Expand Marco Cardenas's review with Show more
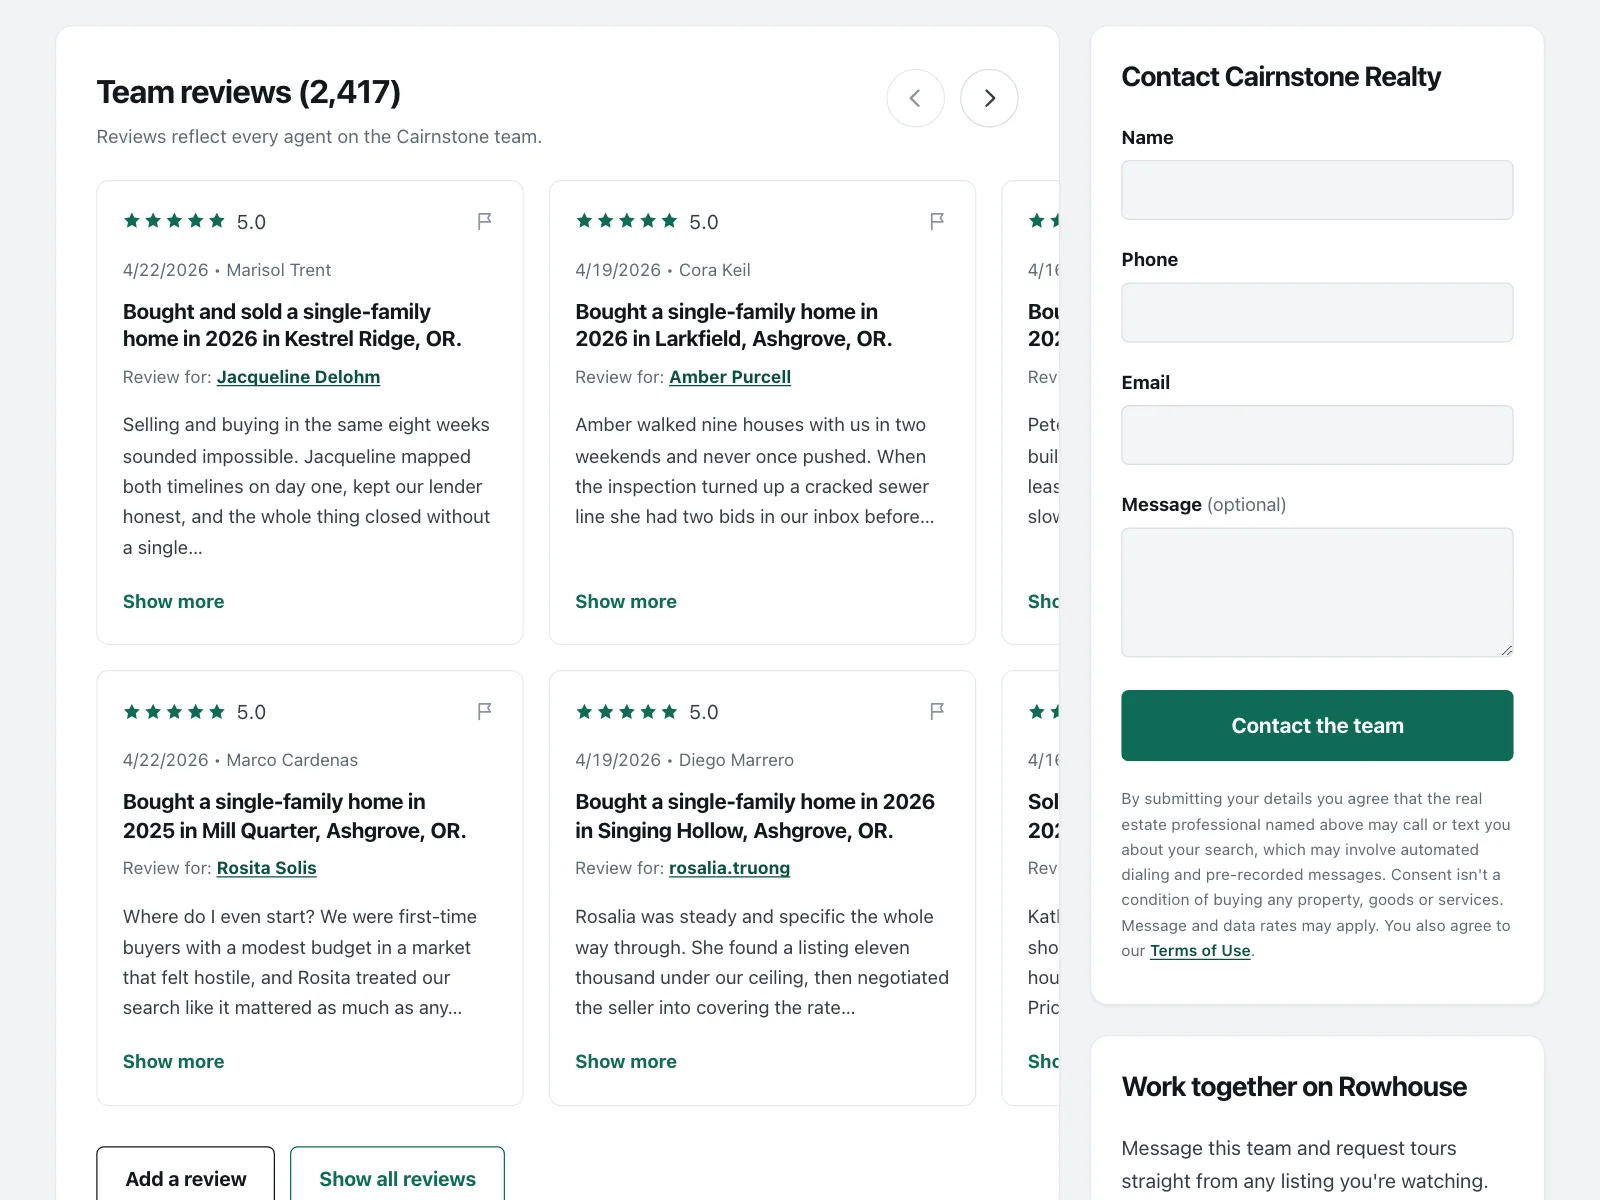The image size is (1600, 1200). 173,1061
